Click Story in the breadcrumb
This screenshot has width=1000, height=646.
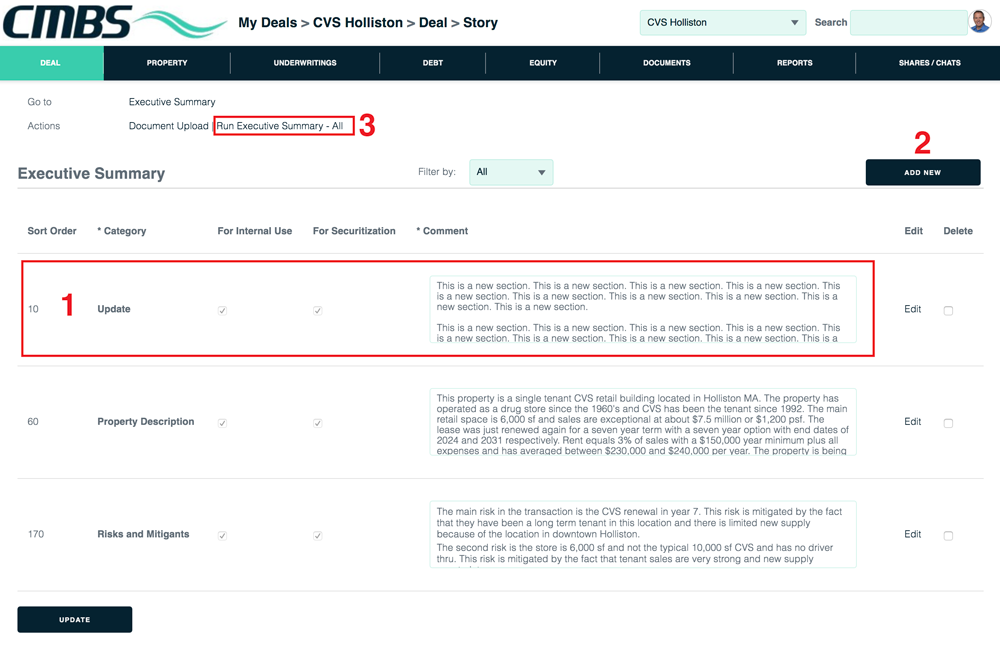(480, 22)
